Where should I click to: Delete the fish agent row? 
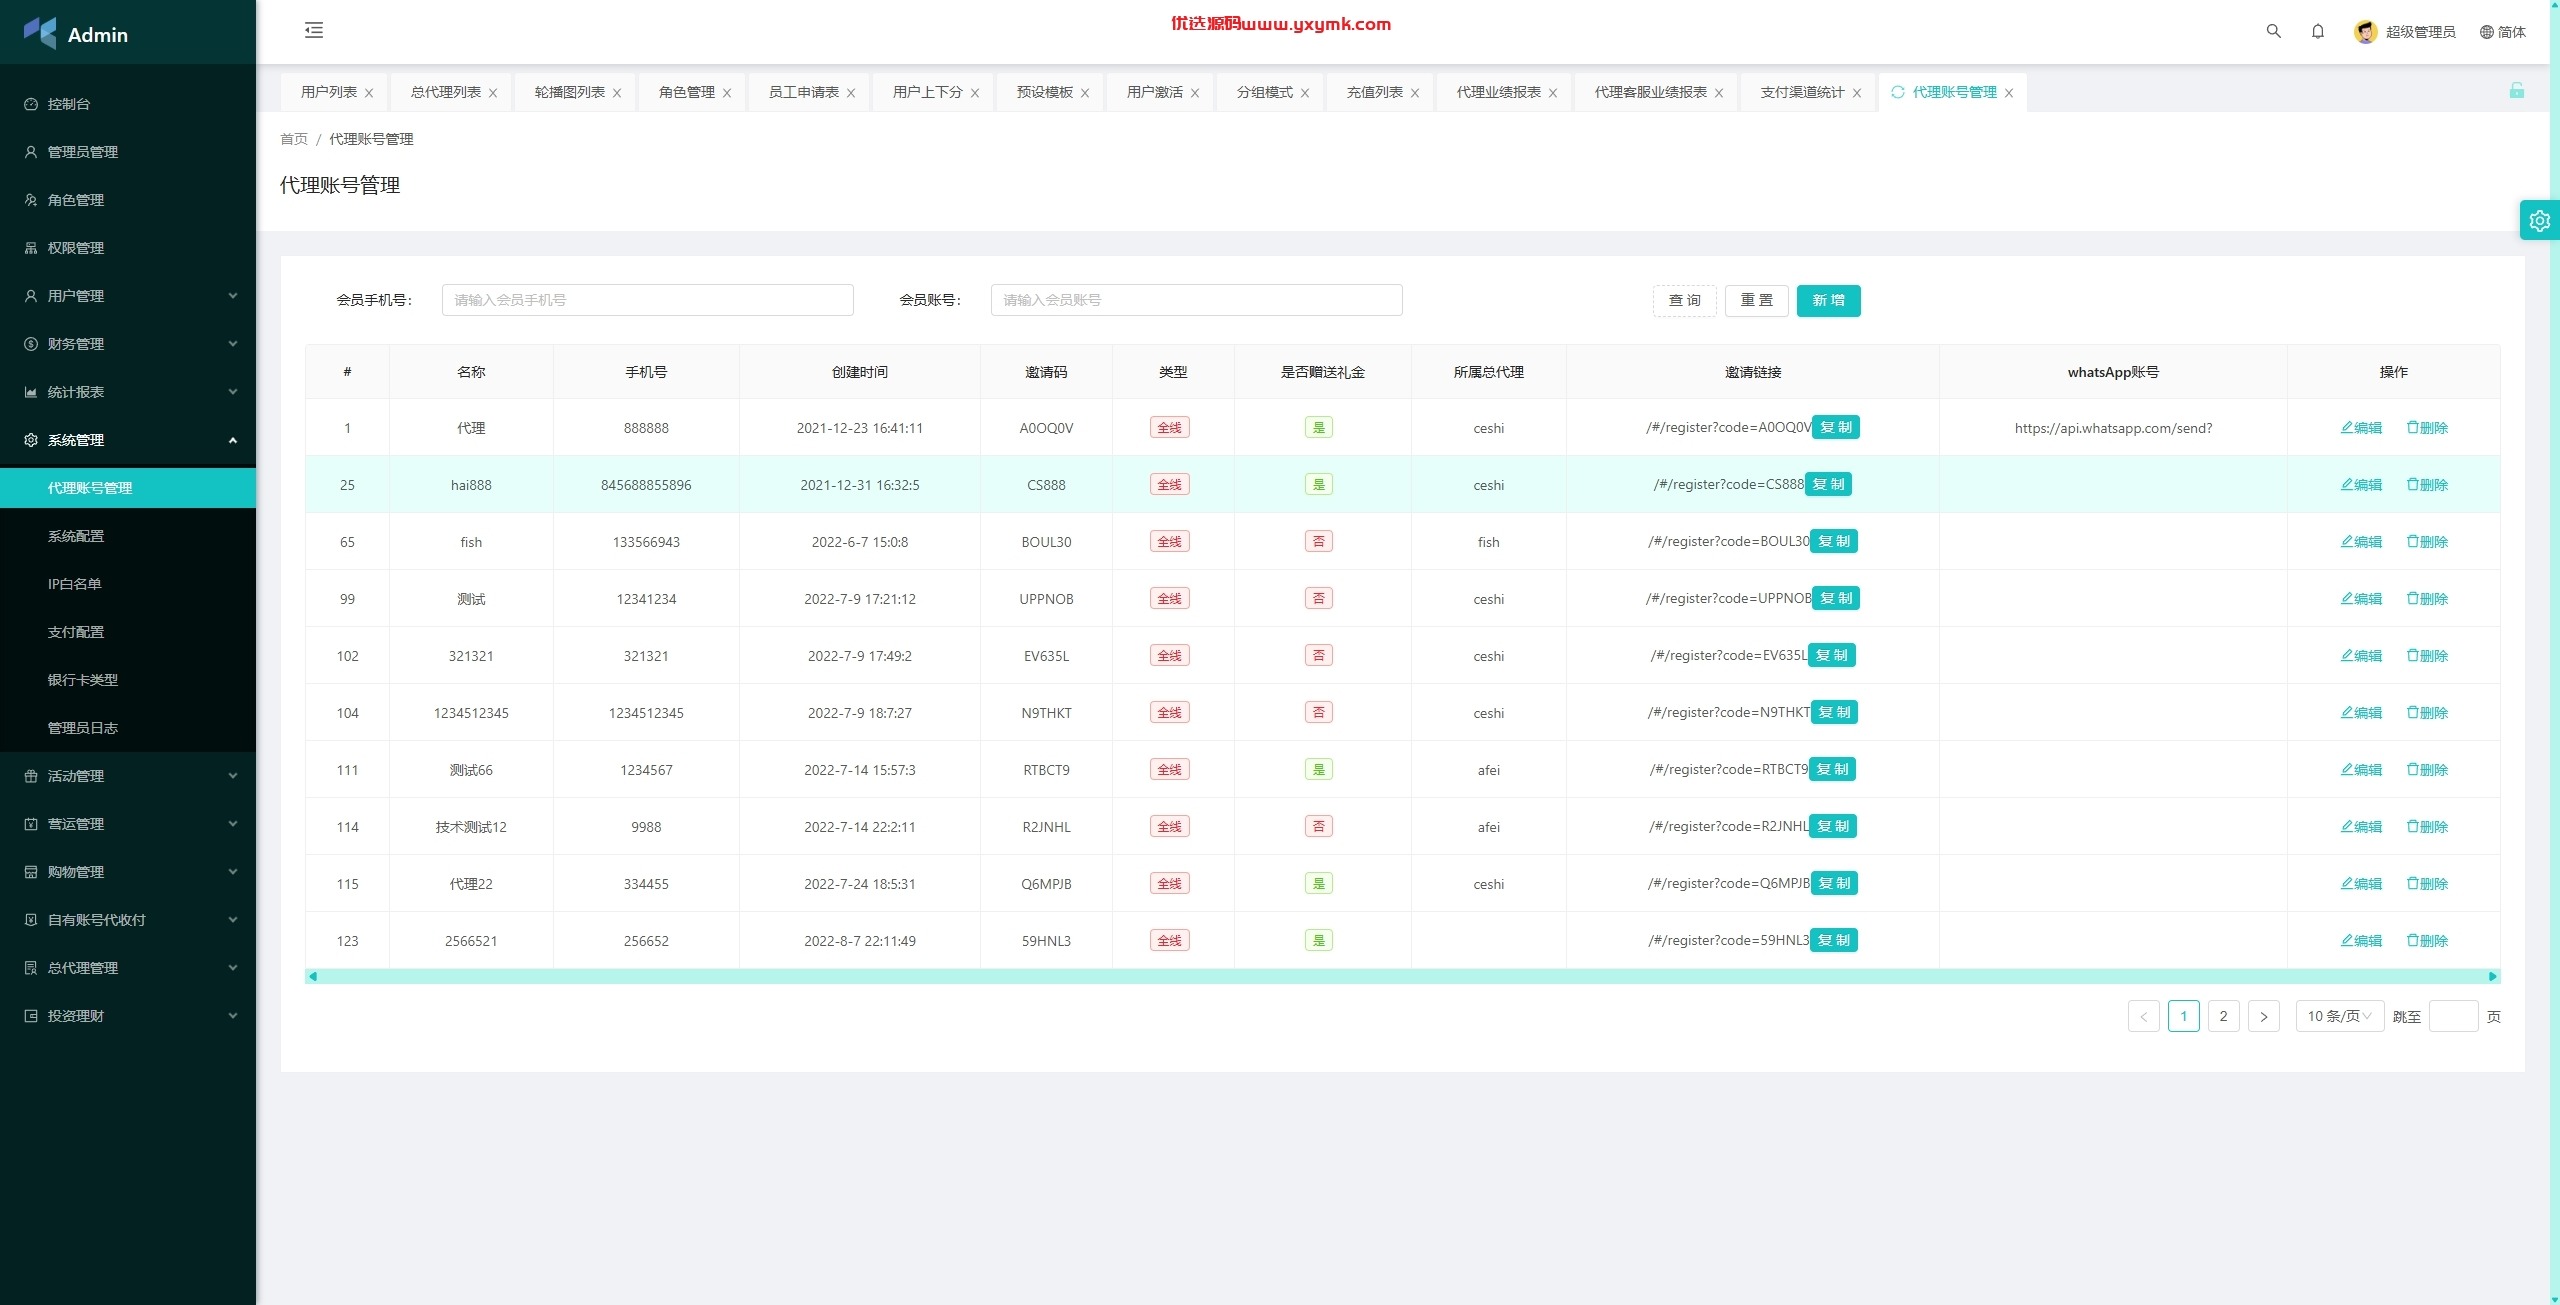click(2427, 542)
